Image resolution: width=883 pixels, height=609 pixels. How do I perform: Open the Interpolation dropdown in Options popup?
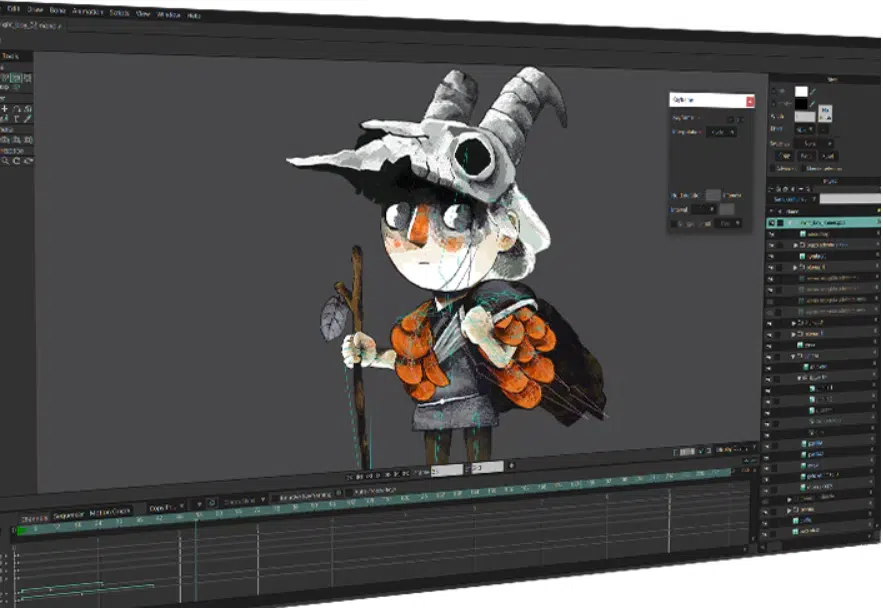click(x=722, y=132)
